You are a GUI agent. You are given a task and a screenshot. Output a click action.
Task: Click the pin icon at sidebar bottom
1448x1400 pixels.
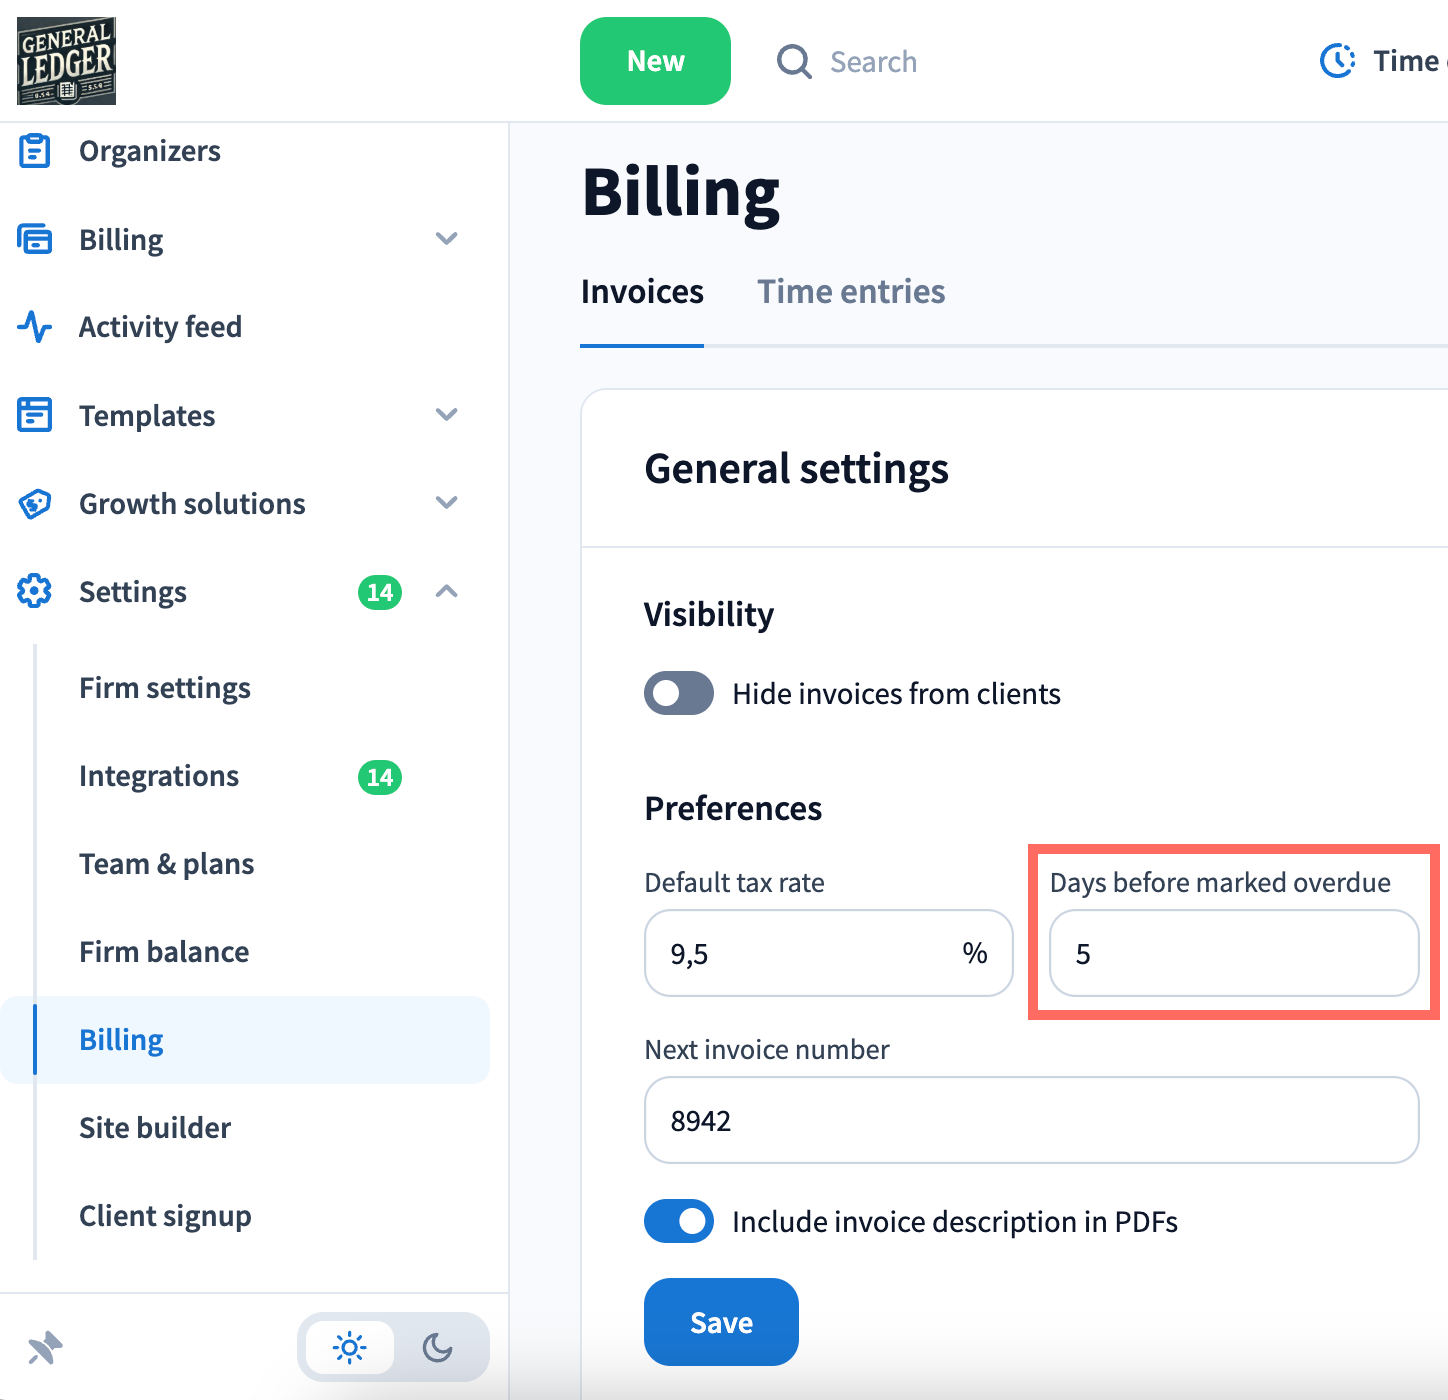pyautogui.click(x=45, y=1348)
